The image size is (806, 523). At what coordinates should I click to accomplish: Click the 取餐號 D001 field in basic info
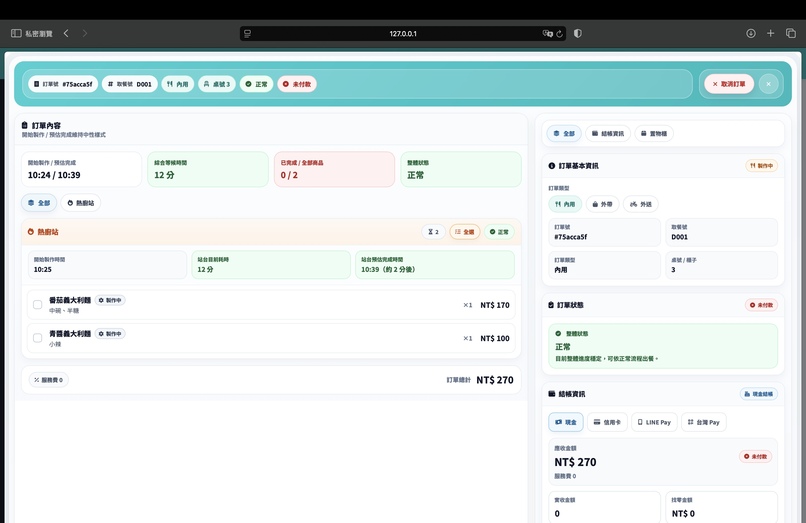coord(721,232)
